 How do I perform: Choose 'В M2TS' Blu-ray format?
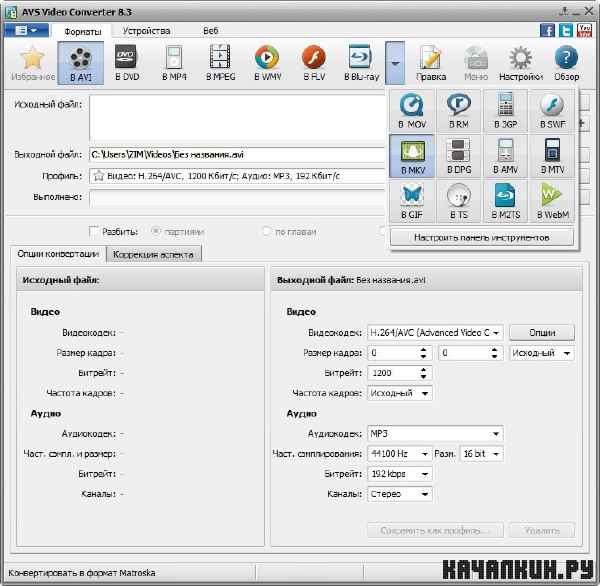505,201
